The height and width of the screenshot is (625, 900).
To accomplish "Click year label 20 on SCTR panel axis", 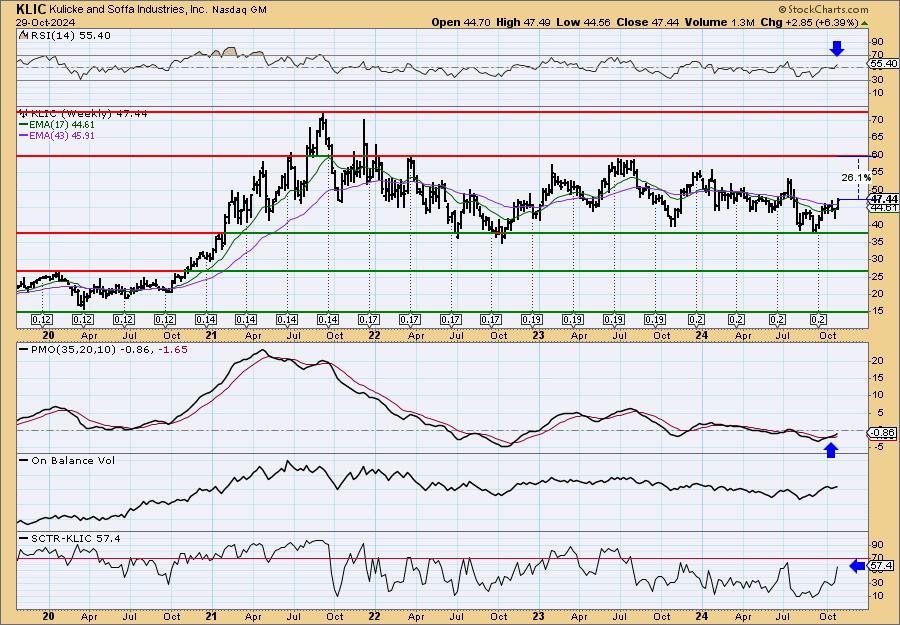I will point(48,616).
